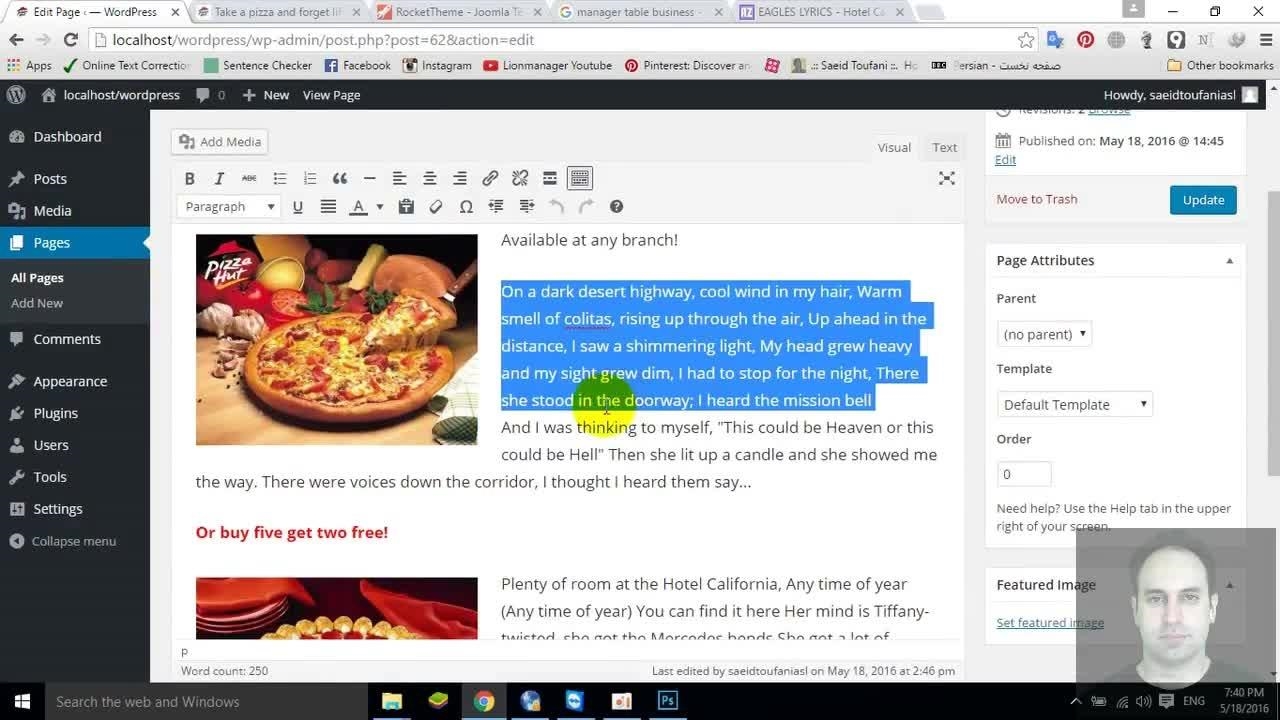Open the keyboard shortcuts help icon

616,206
